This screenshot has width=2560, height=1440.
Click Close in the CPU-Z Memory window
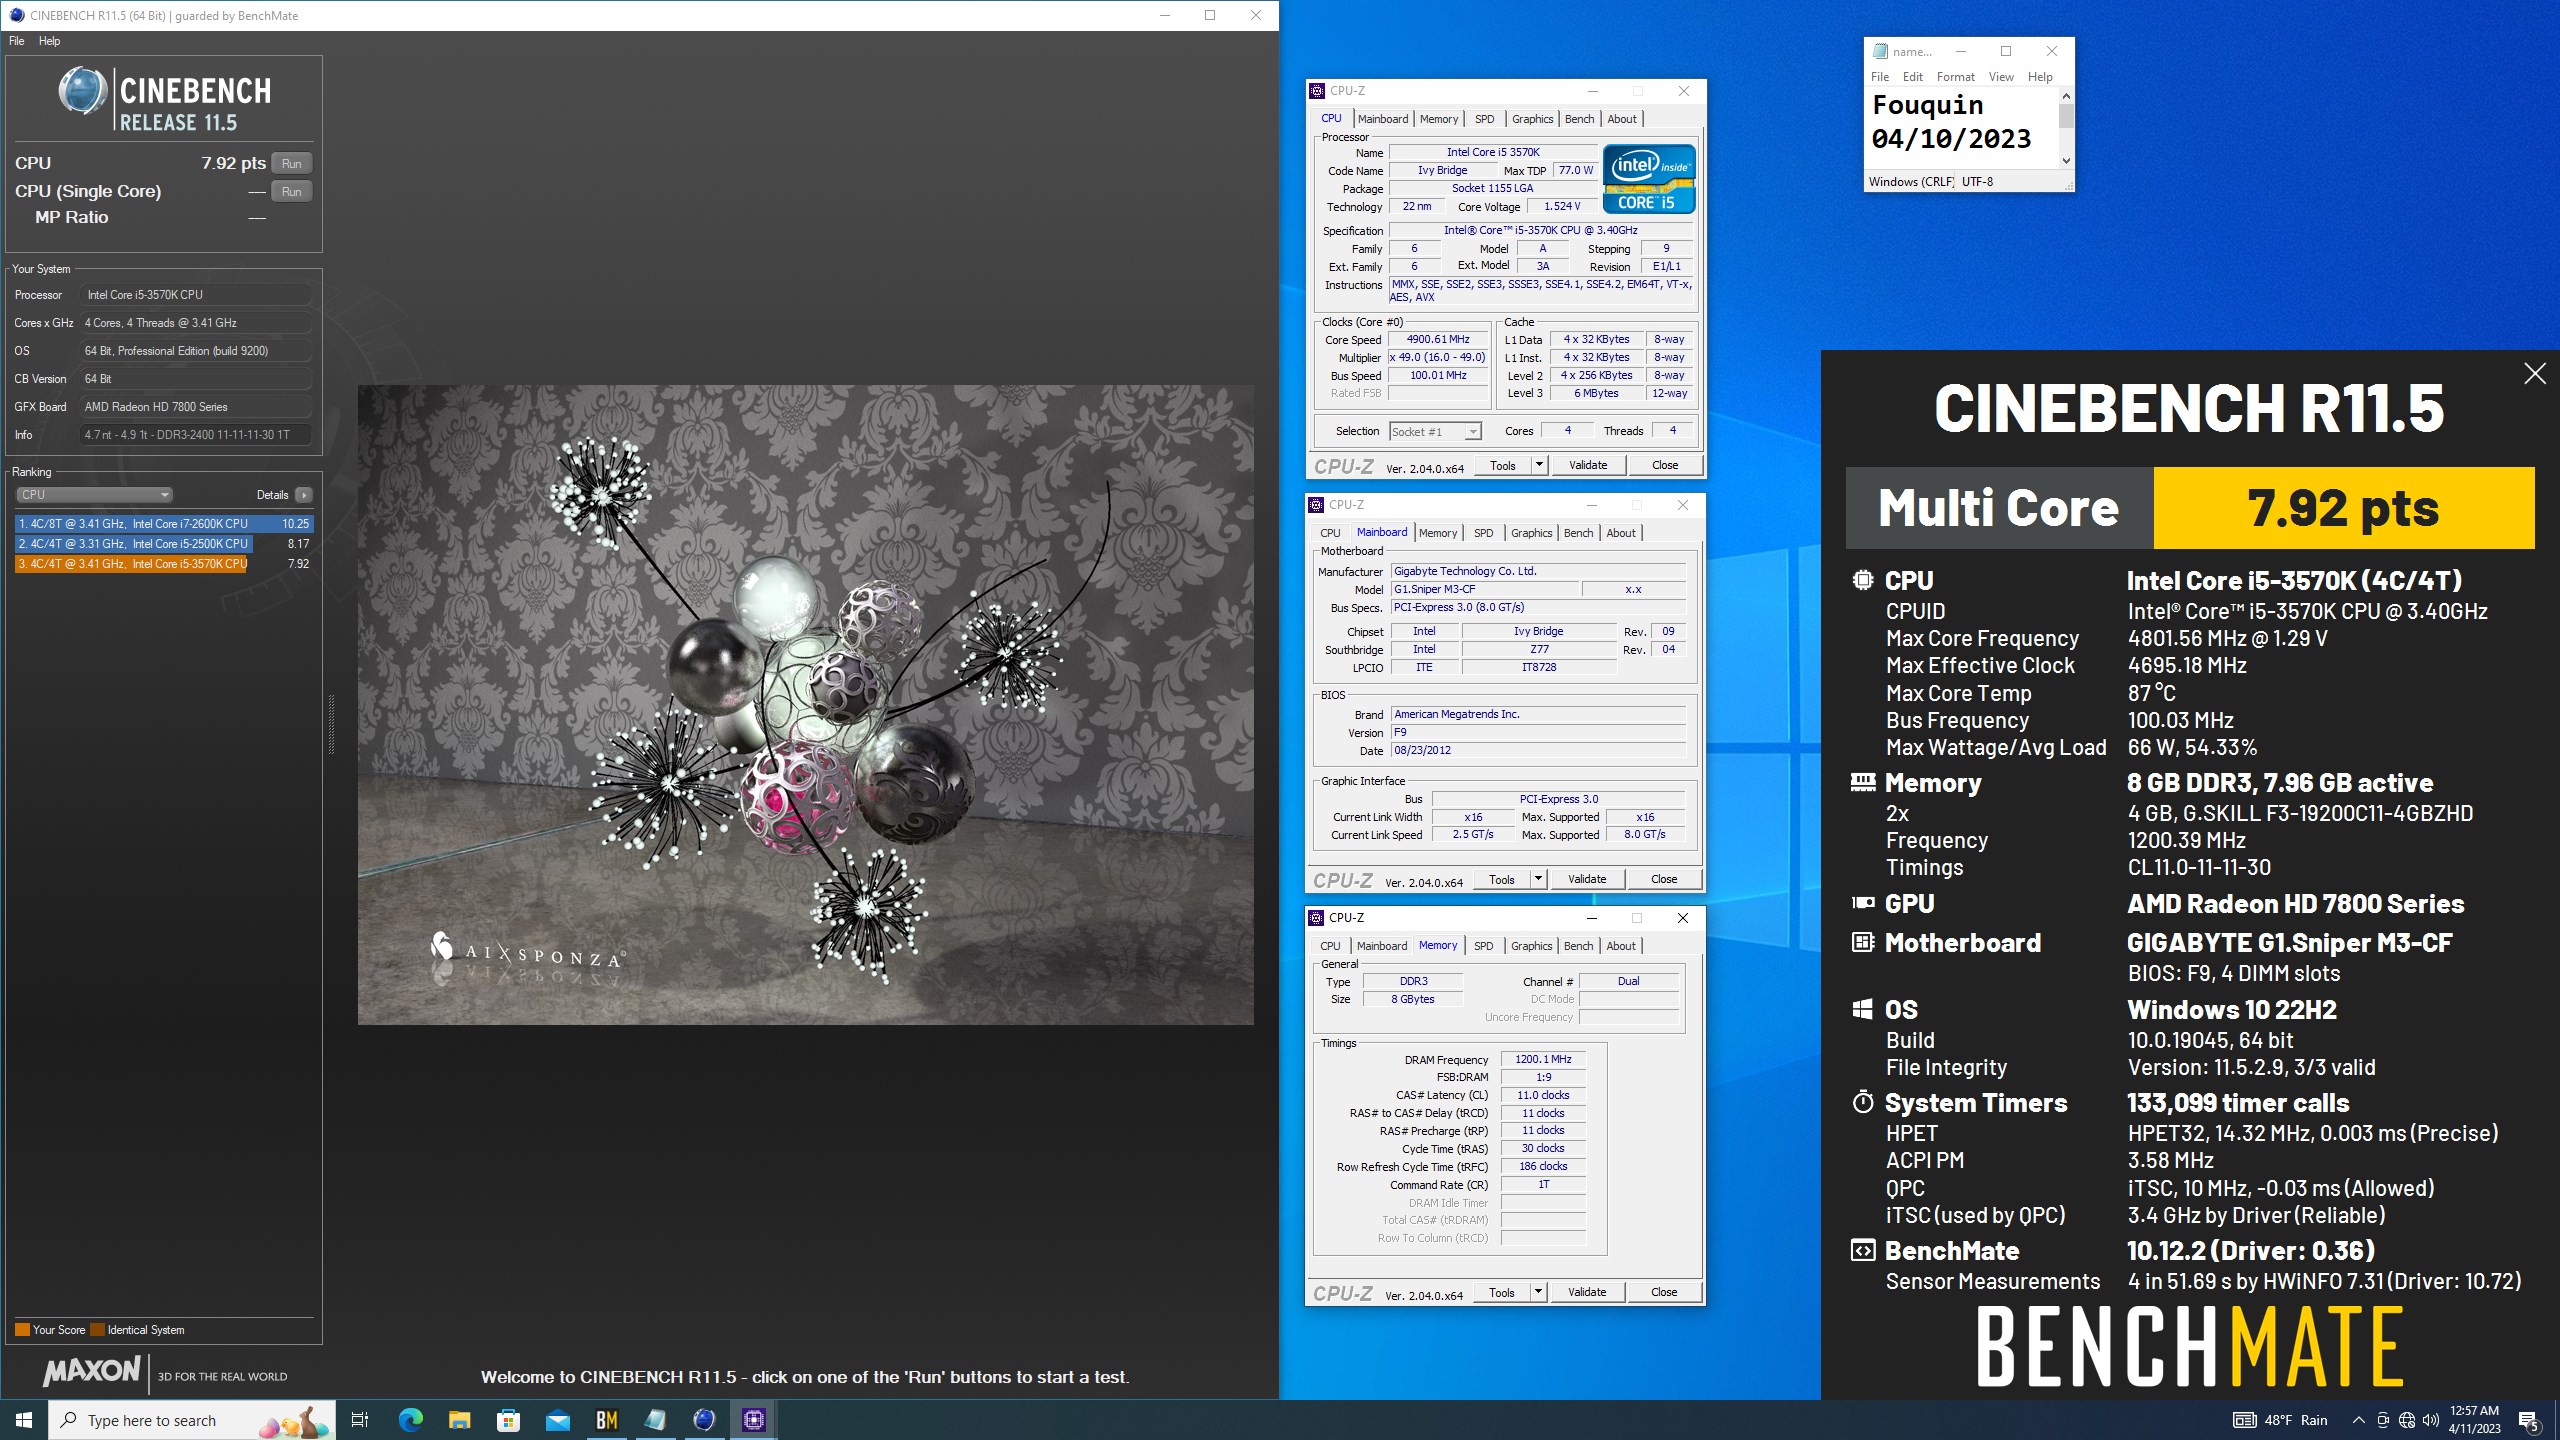(x=1664, y=1292)
